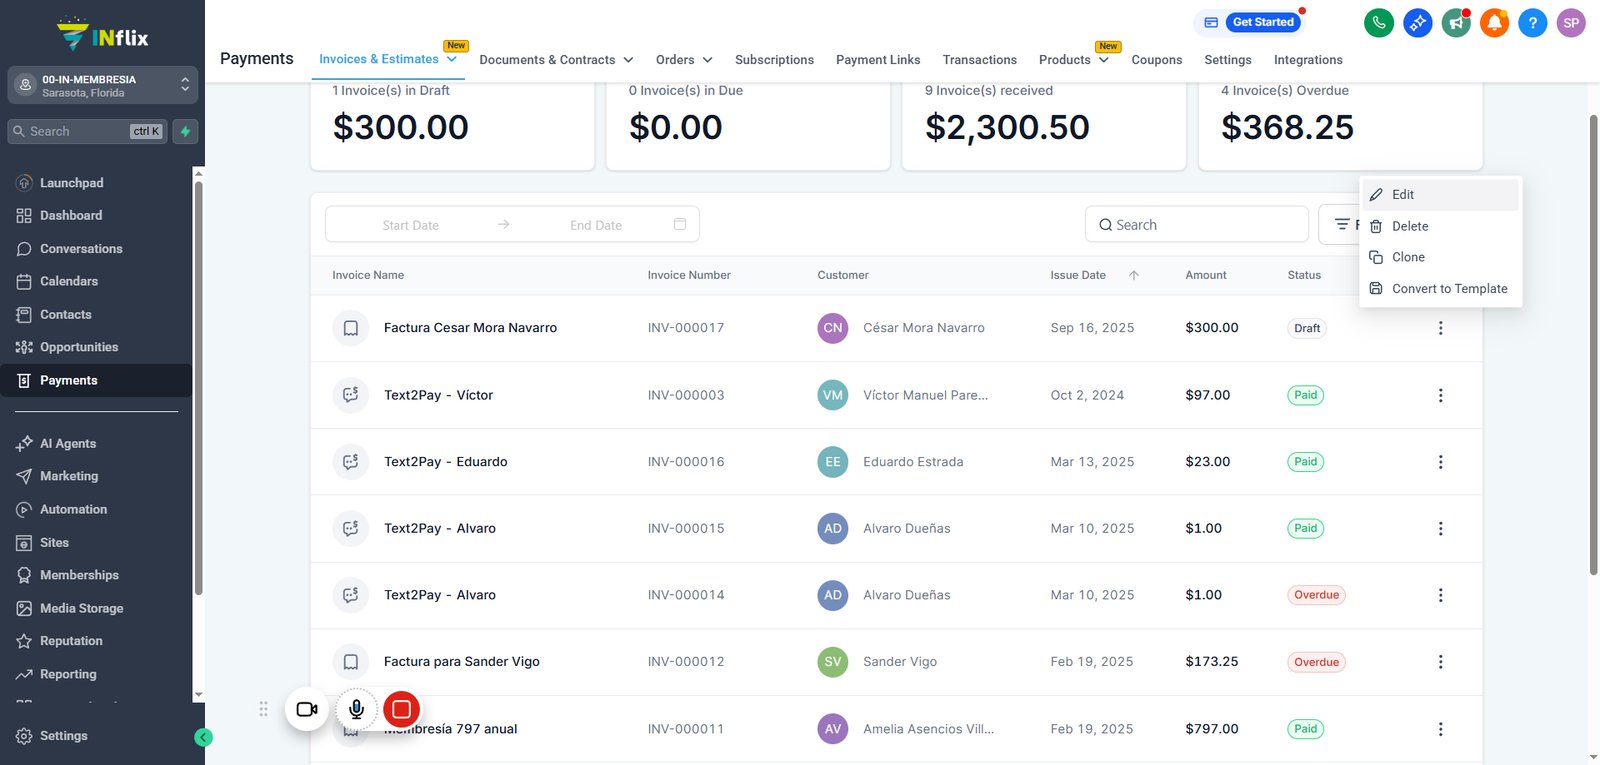Select Clone from the context menu
The width and height of the screenshot is (1600, 765).
point(1441,257)
